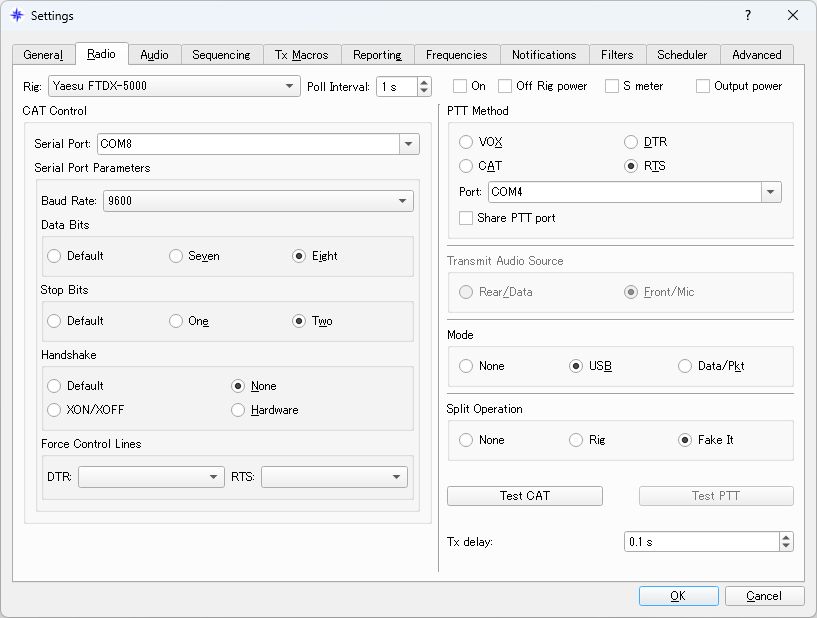Choose One stop bit
817x618 pixels.
click(176, 320)
